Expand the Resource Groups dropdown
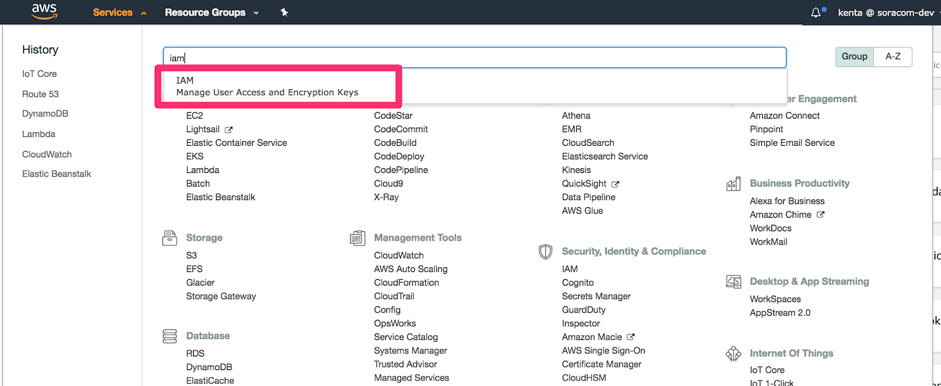 [212, 12]
